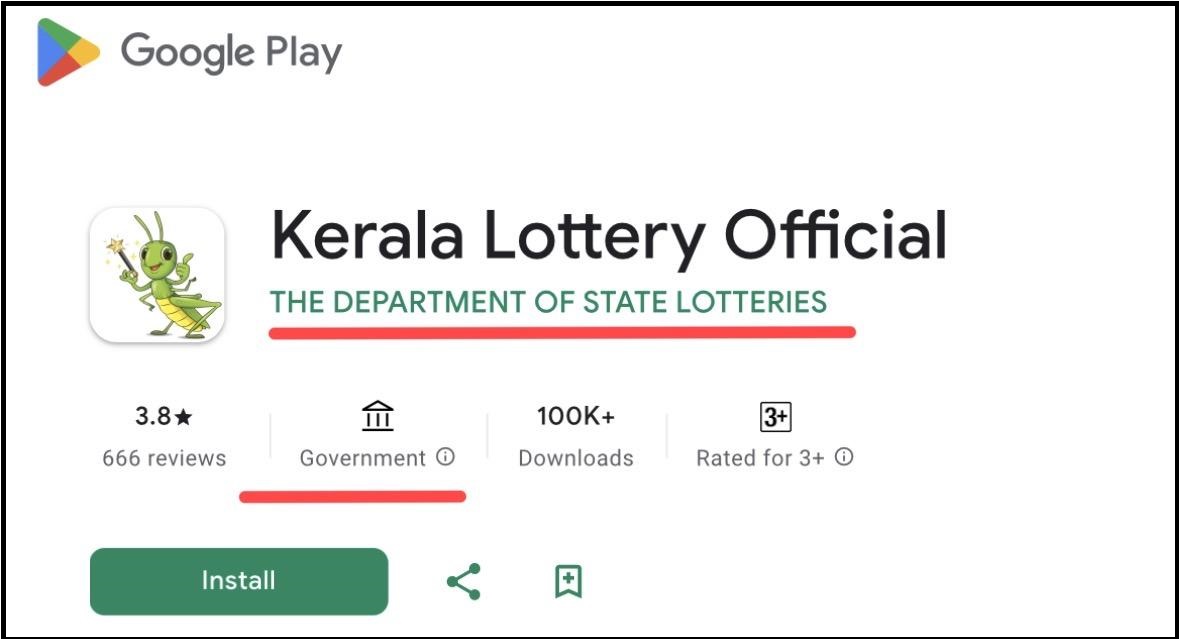Click the star beside the 3.8 rating
This screenshot has height=639, width=1179.
coord(185,415)
